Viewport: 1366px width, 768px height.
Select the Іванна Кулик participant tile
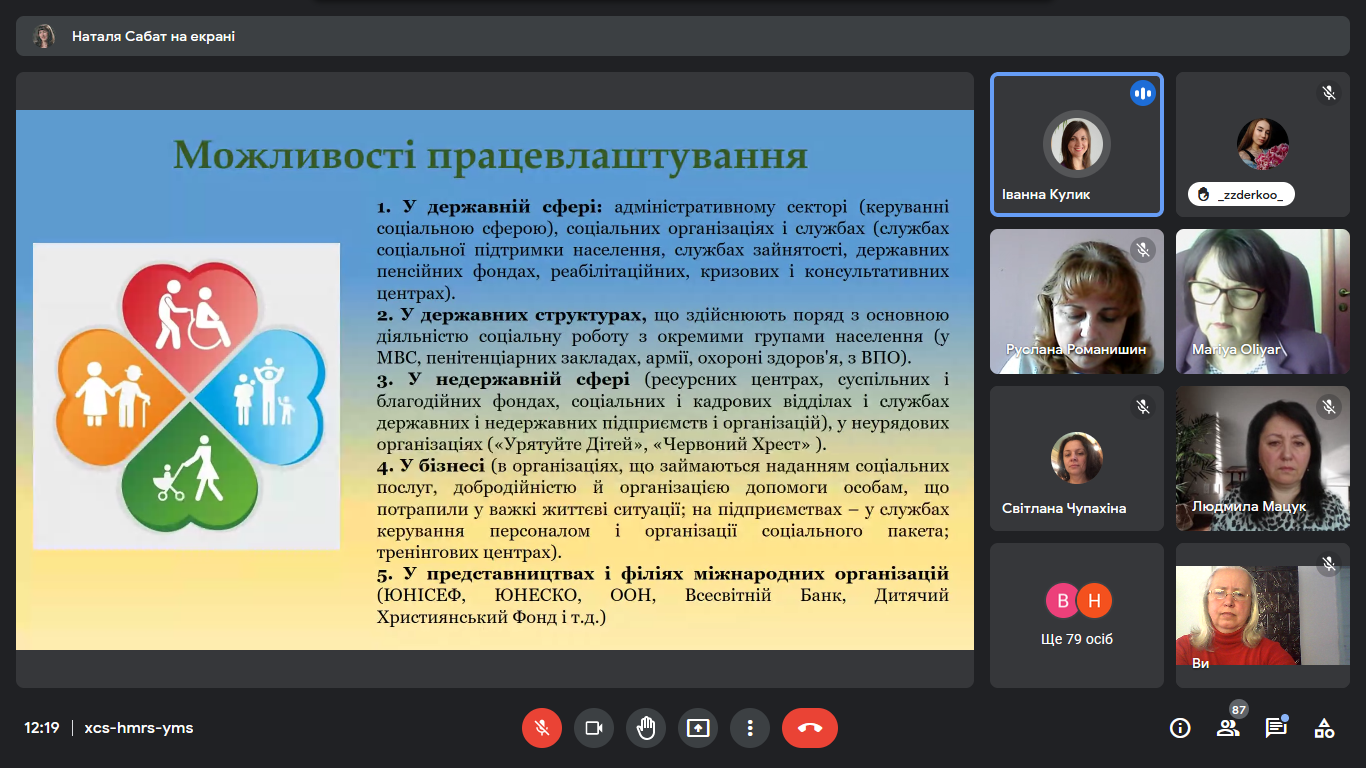[1076, 145]
